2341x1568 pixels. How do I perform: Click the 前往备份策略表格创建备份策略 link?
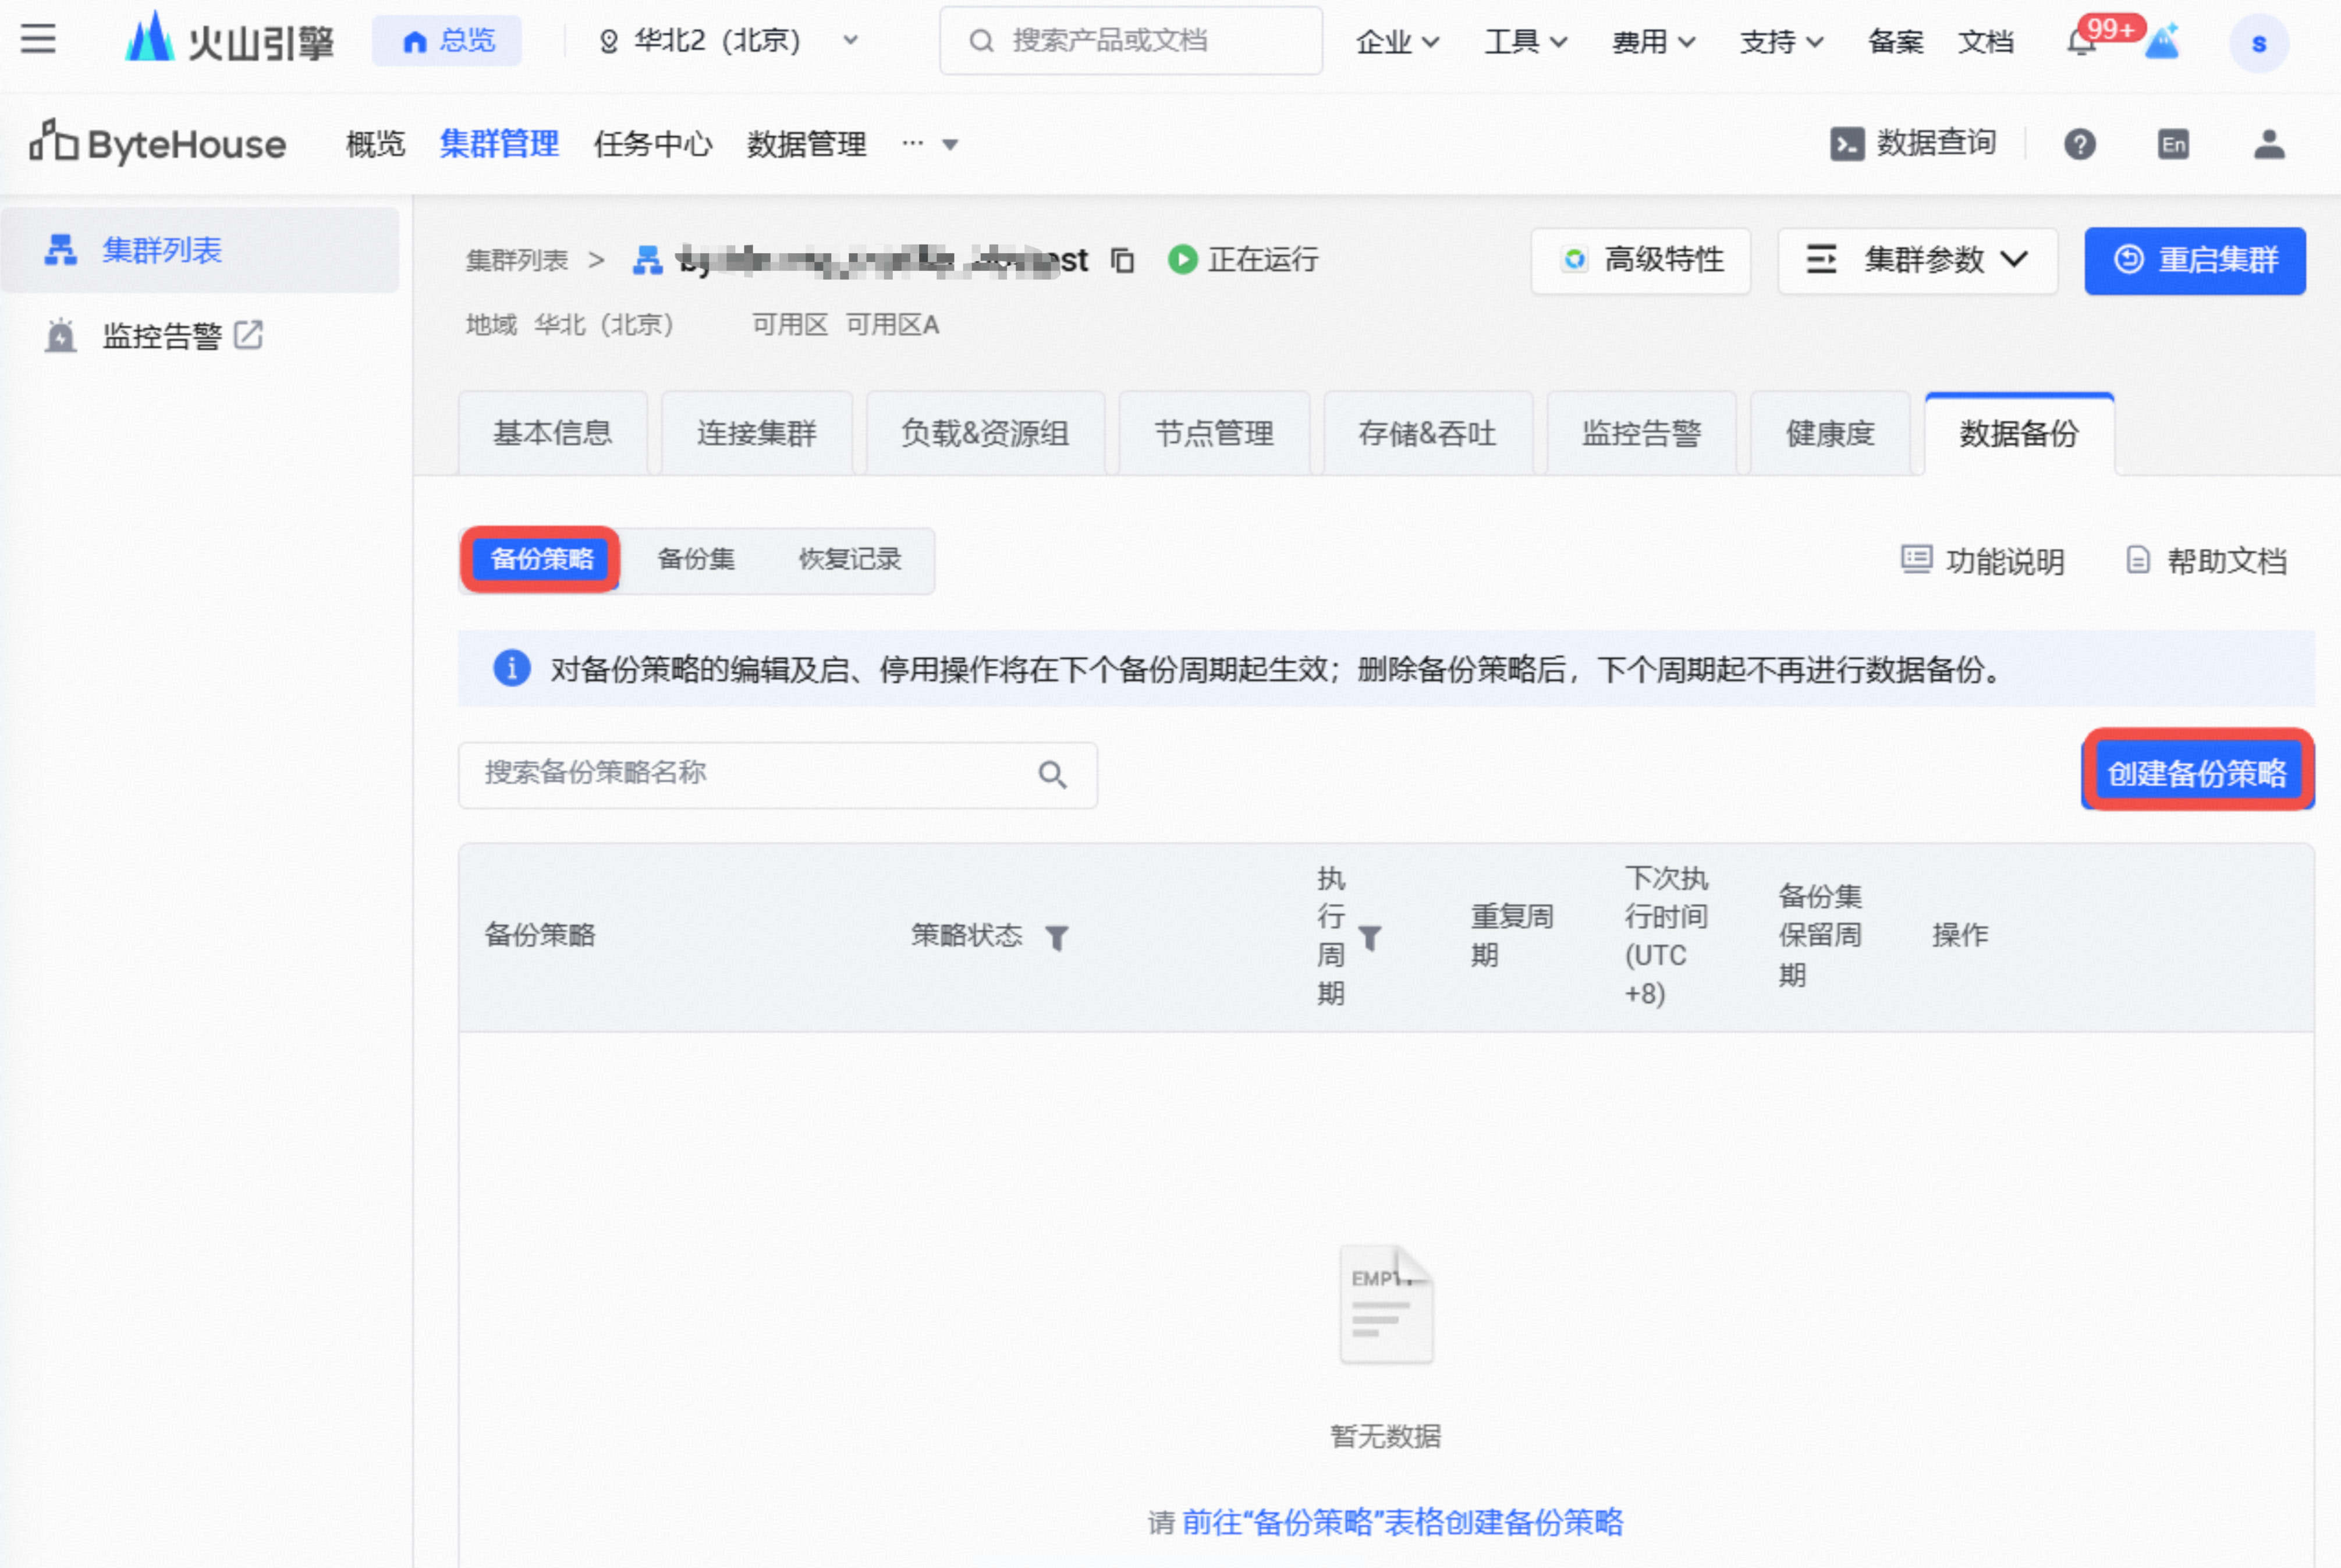pos(1402,1522)
